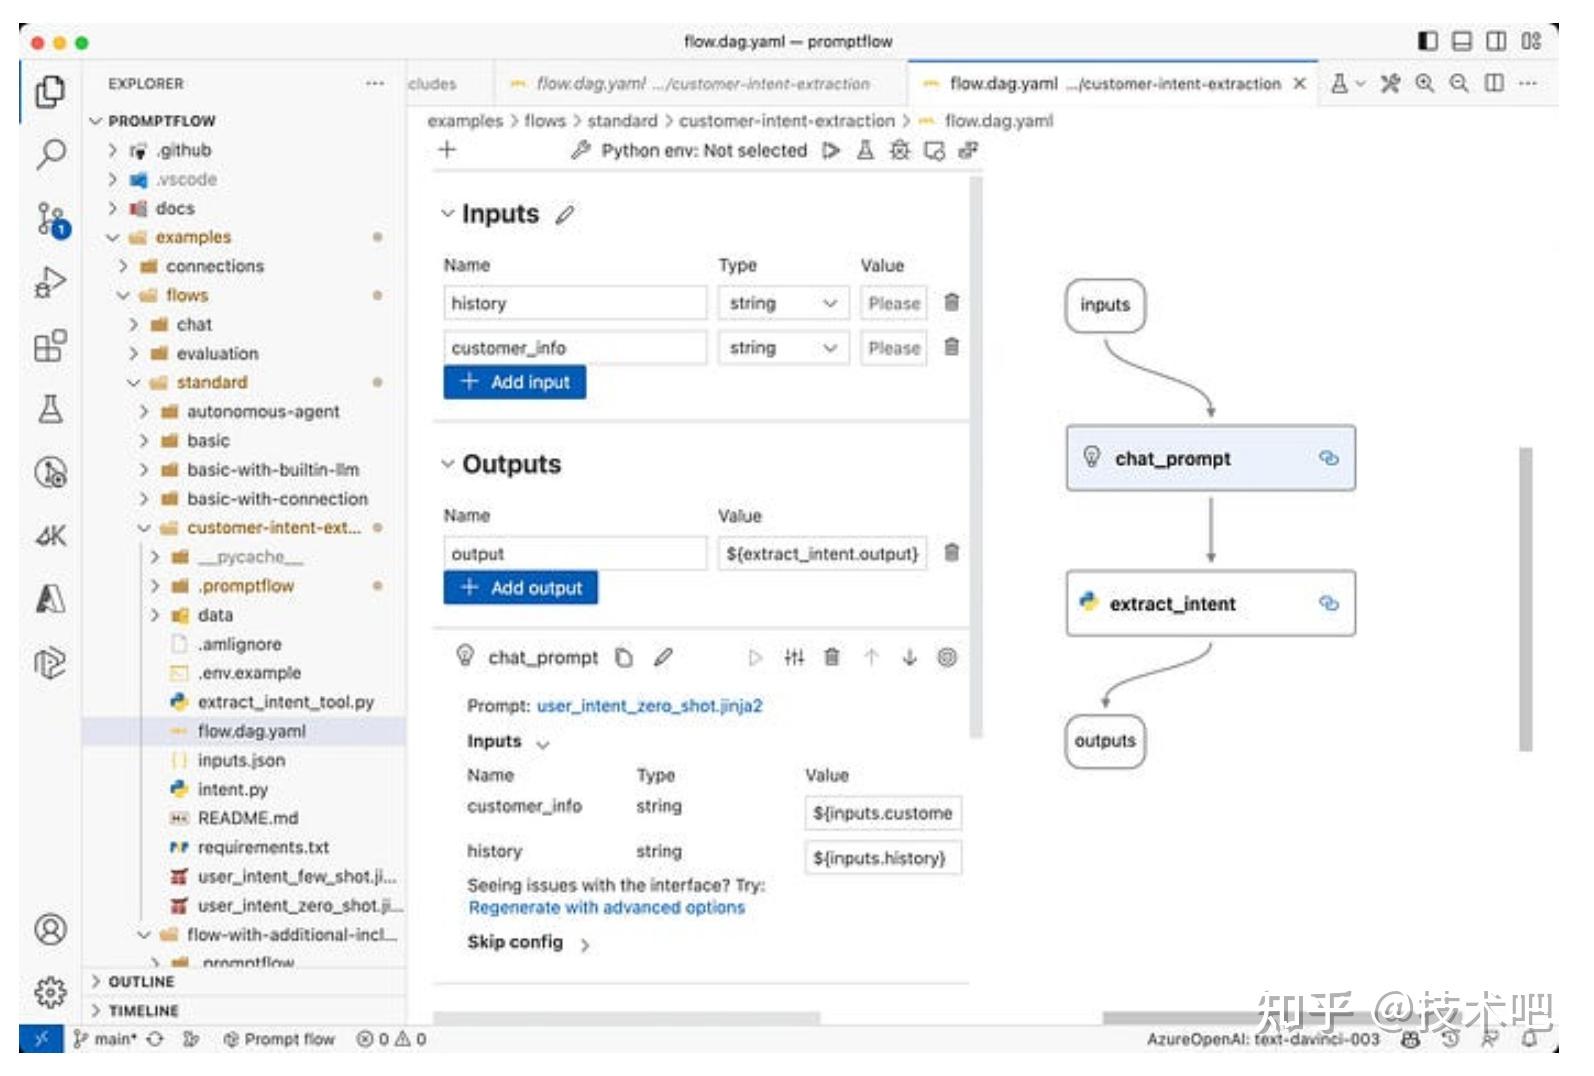Delete the history input row

pos(951,302)
